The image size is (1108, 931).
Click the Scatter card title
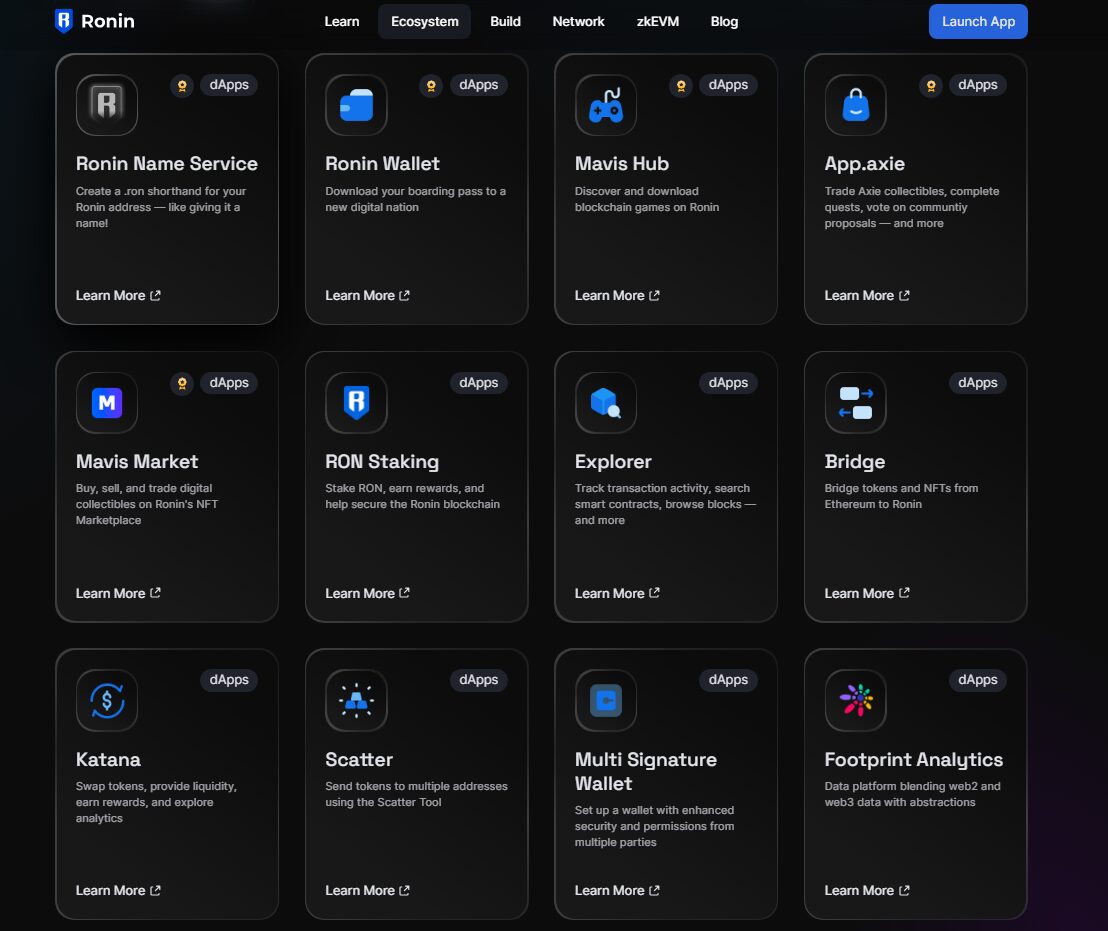coord(359,759)
